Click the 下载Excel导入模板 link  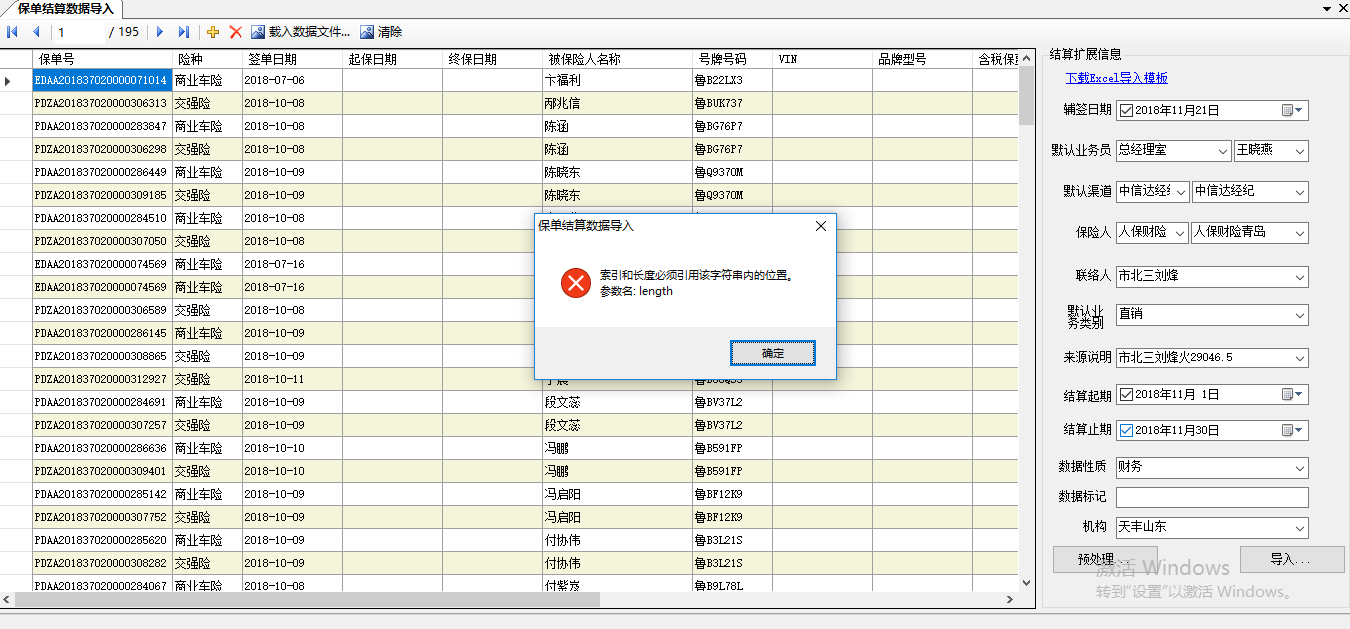click(1116, 78)
